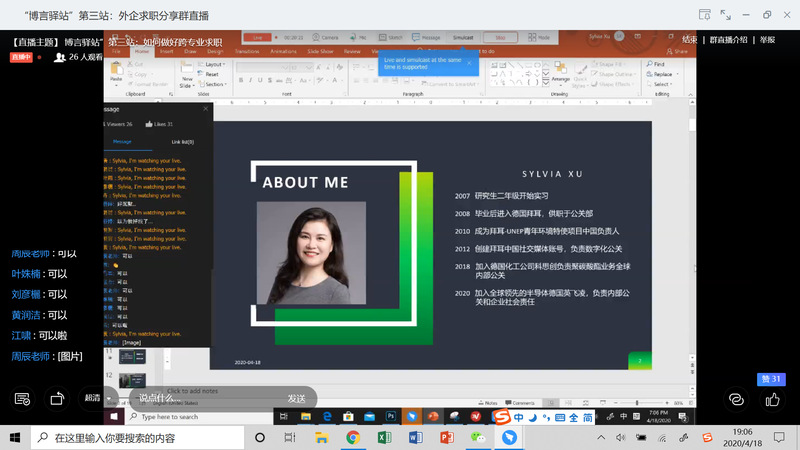Image resolution: width=800 pixels, height=450 pixels.
Task: Toggle text Shadow formatting
Action: click(269, 80)
